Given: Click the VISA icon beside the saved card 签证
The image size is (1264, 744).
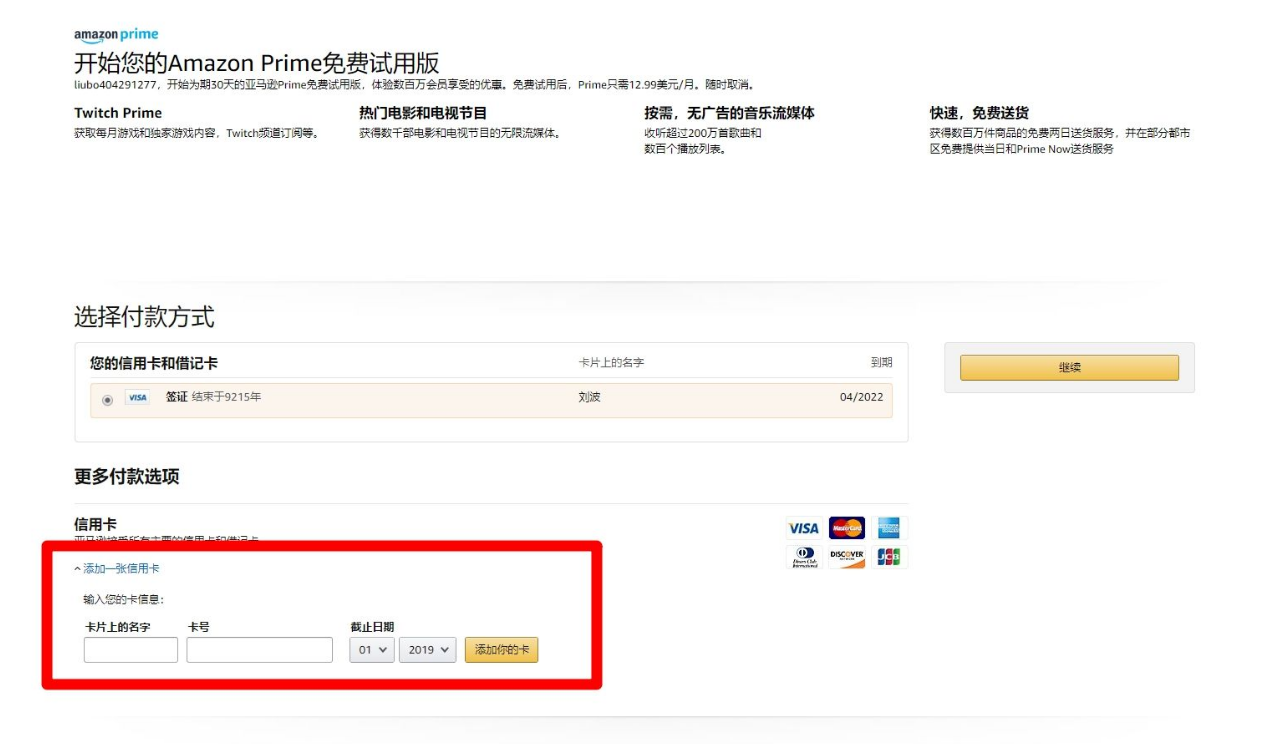Looking at the screenshot, I should pos(137,397).
